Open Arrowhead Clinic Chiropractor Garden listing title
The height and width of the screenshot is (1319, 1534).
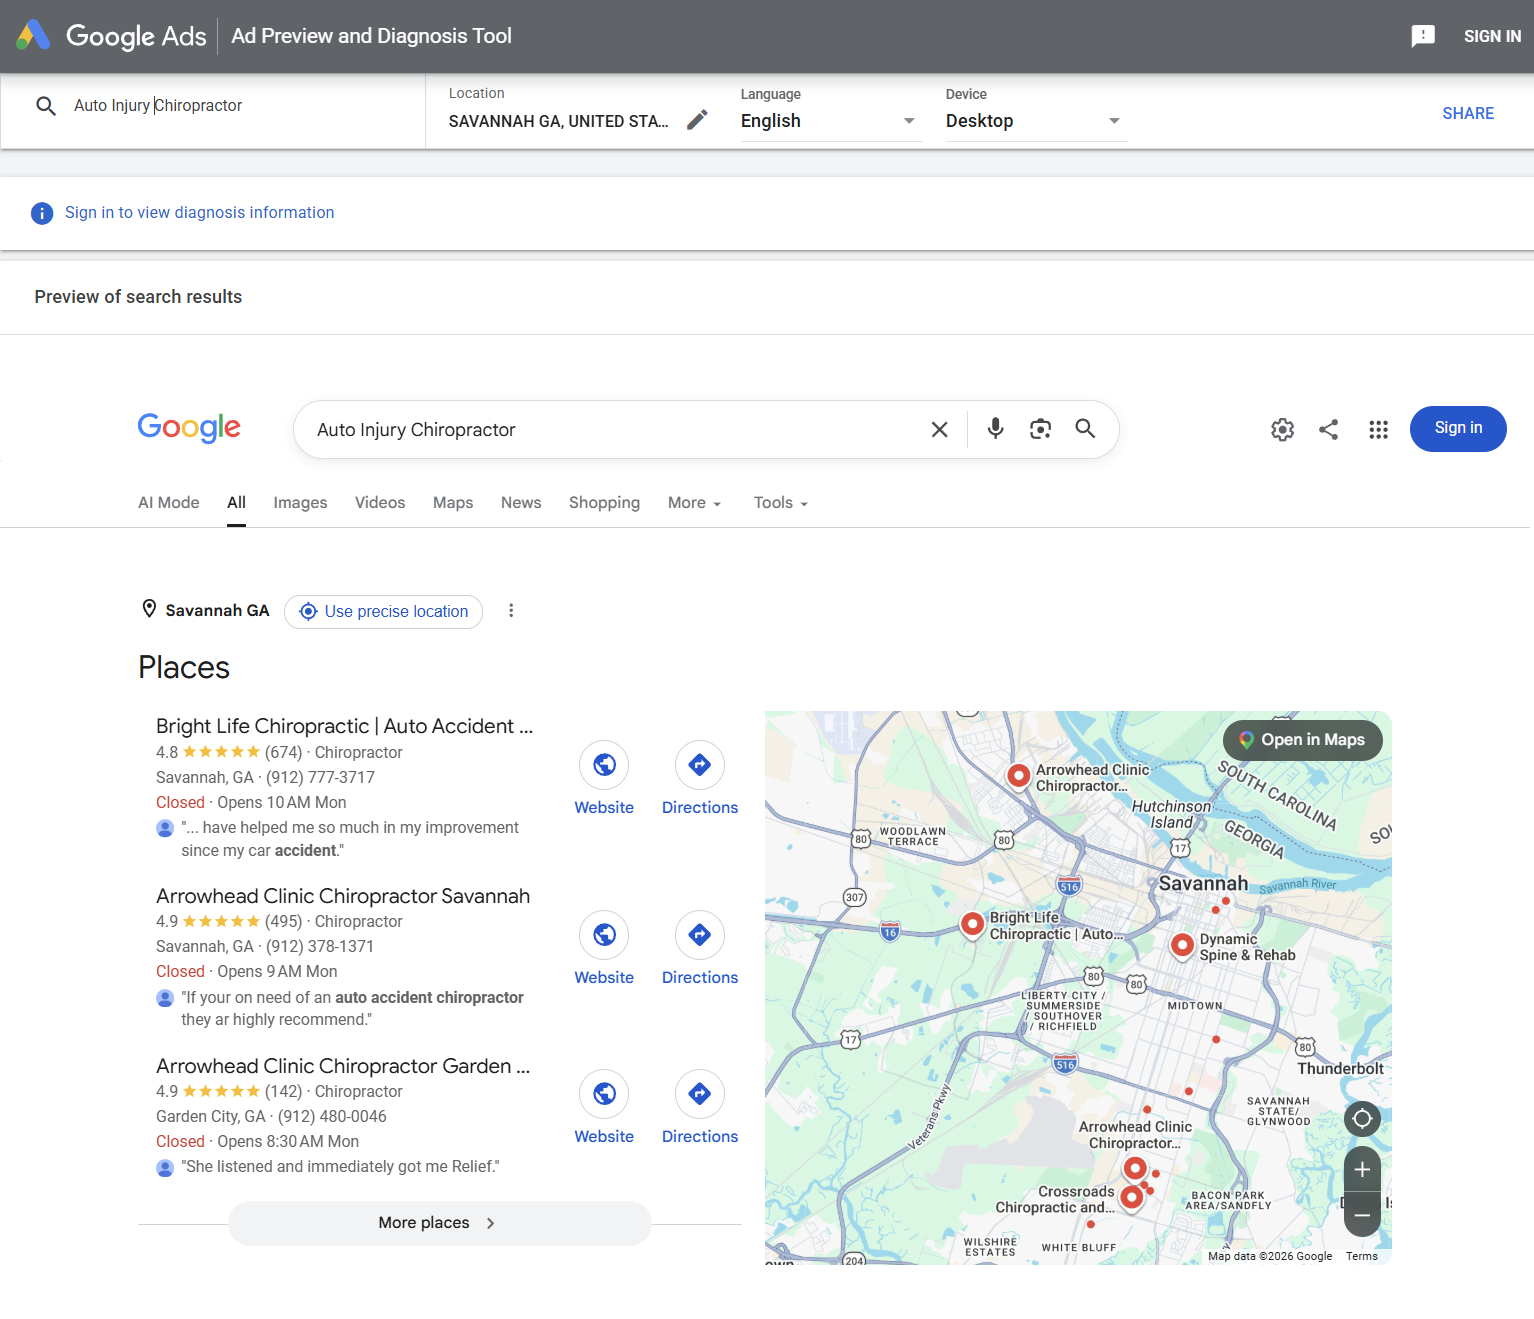343,1066
